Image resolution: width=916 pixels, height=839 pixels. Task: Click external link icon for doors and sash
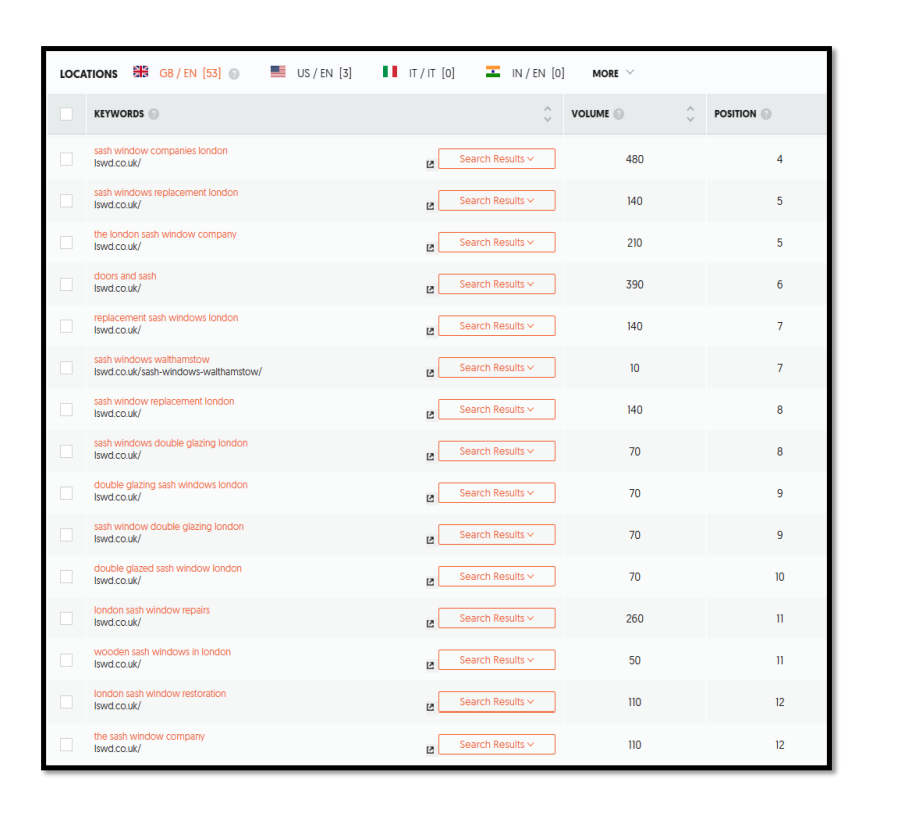point(430,289)
